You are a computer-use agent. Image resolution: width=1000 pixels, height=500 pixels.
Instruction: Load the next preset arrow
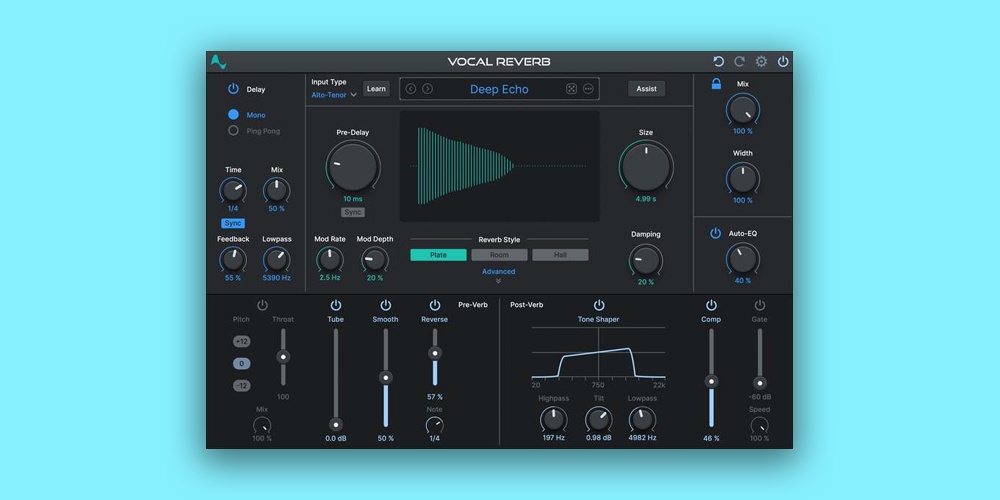pos(427,89)
